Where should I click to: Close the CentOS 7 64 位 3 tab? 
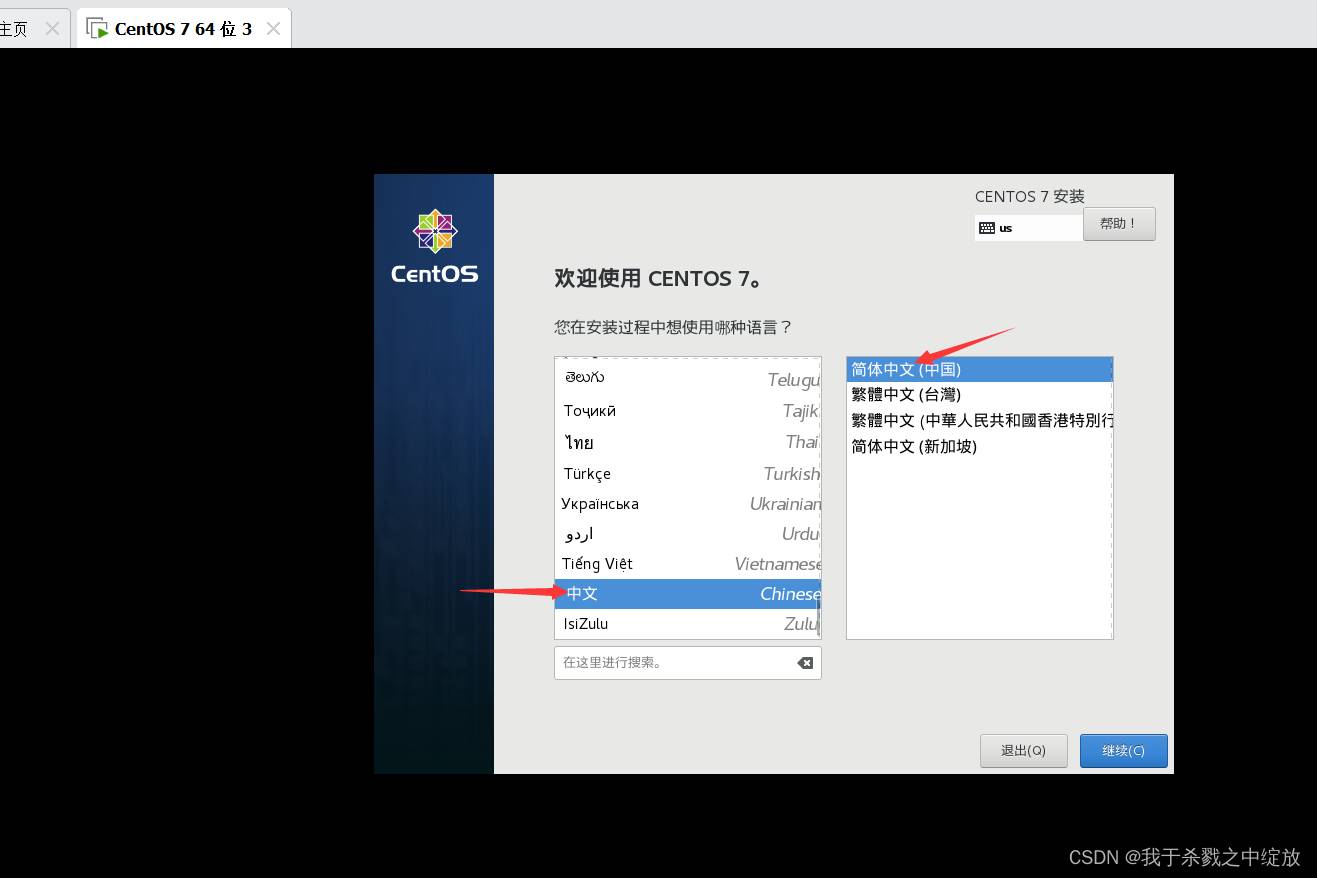pos(273,29)
